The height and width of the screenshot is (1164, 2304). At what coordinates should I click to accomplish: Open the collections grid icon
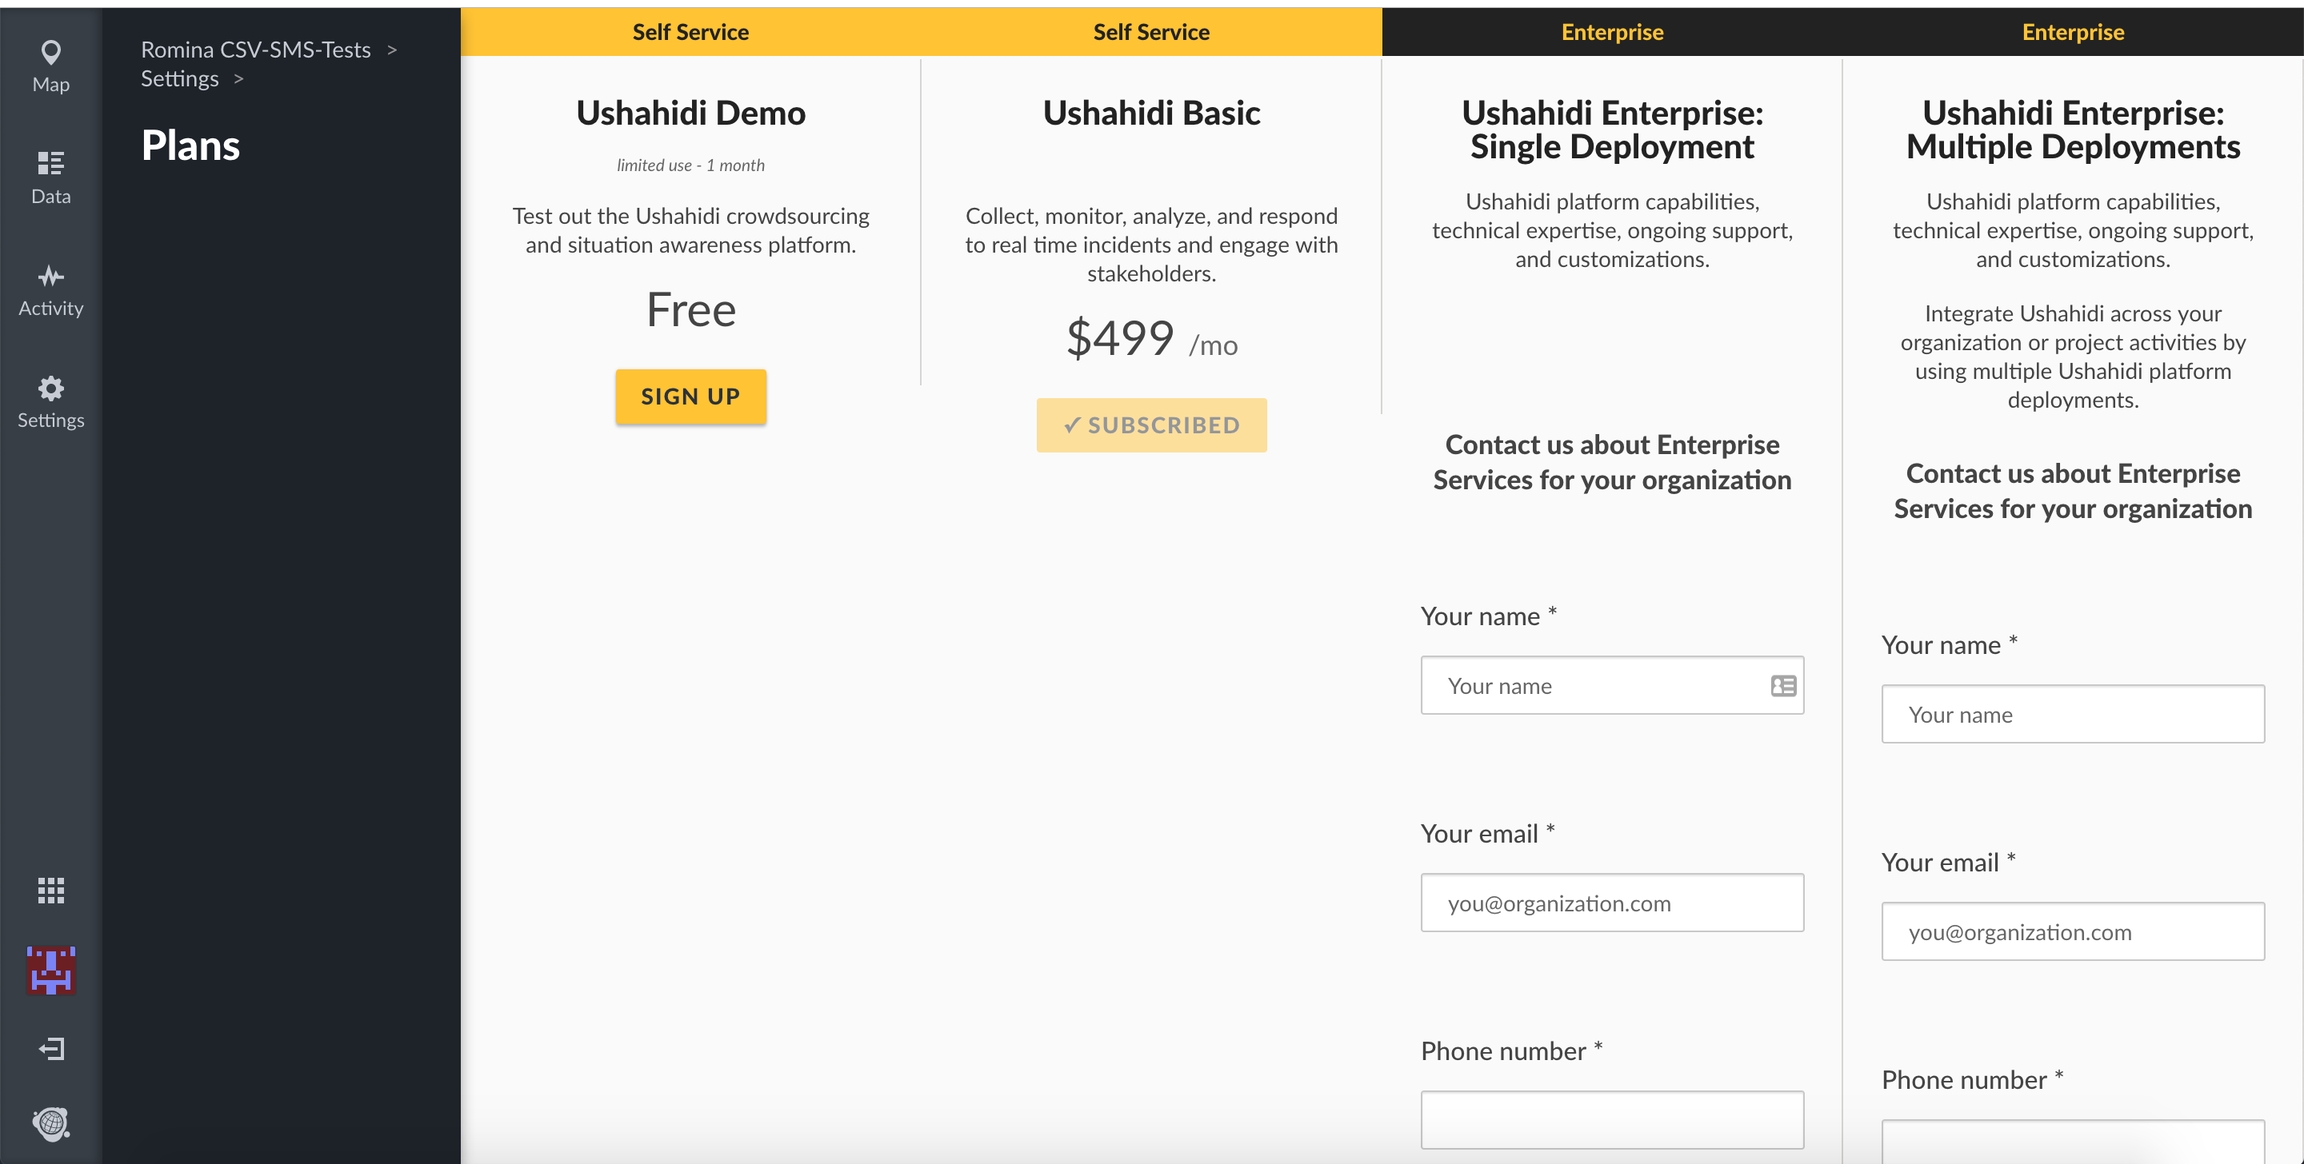click(x=50, y=890)
